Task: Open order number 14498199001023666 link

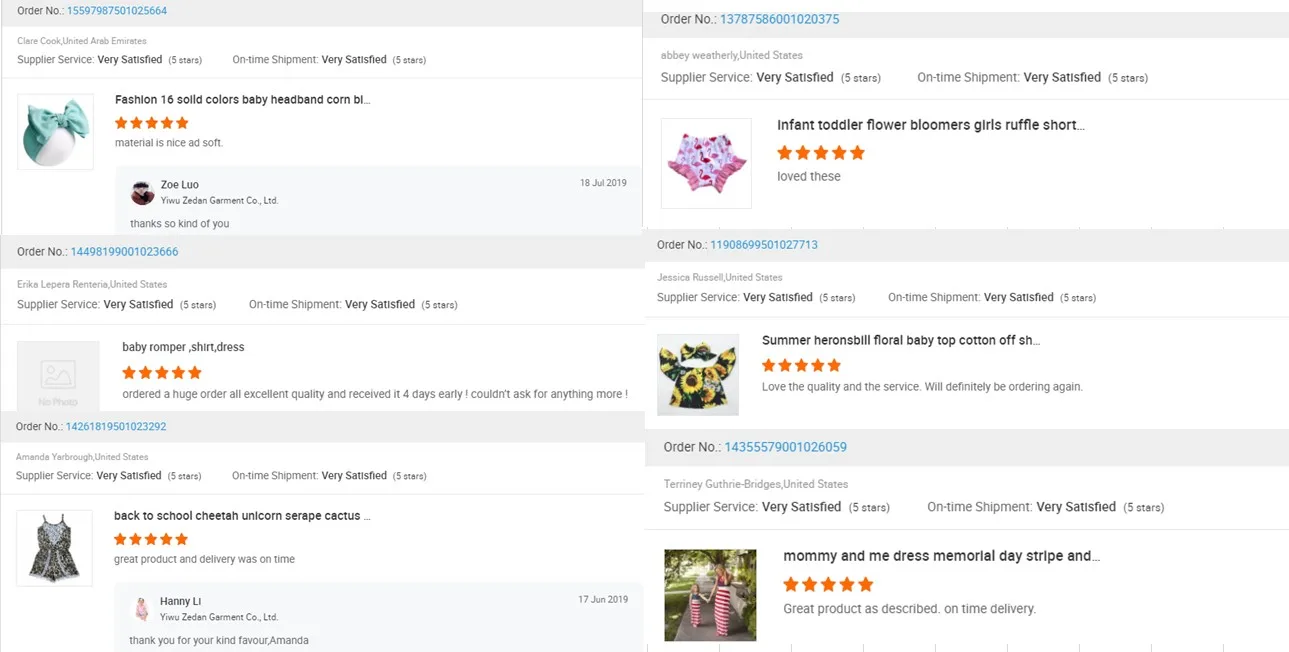Action: click(124, 252)
